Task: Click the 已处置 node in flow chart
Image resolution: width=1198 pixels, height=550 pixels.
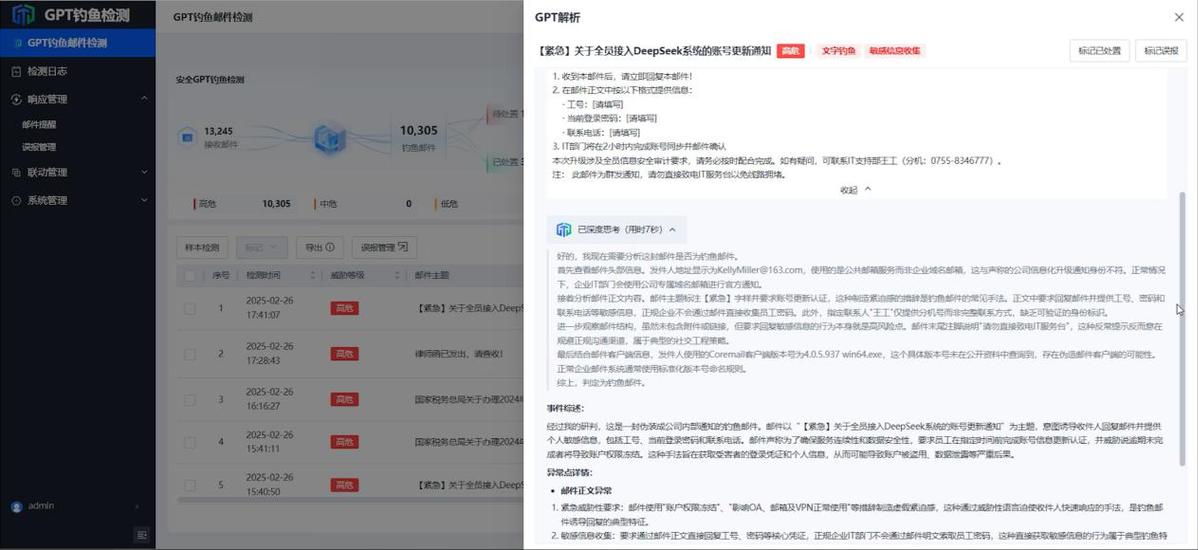Action: pyautogui.click(x=506, y=162)
